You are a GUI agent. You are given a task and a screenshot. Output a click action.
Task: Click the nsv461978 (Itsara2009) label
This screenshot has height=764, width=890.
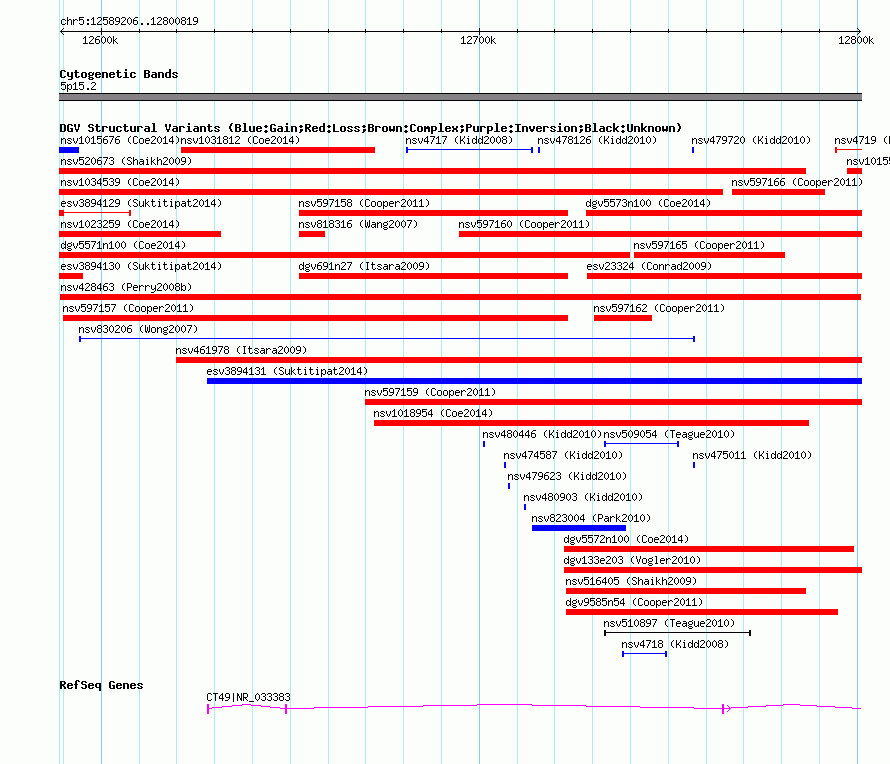tap(241, 350)
